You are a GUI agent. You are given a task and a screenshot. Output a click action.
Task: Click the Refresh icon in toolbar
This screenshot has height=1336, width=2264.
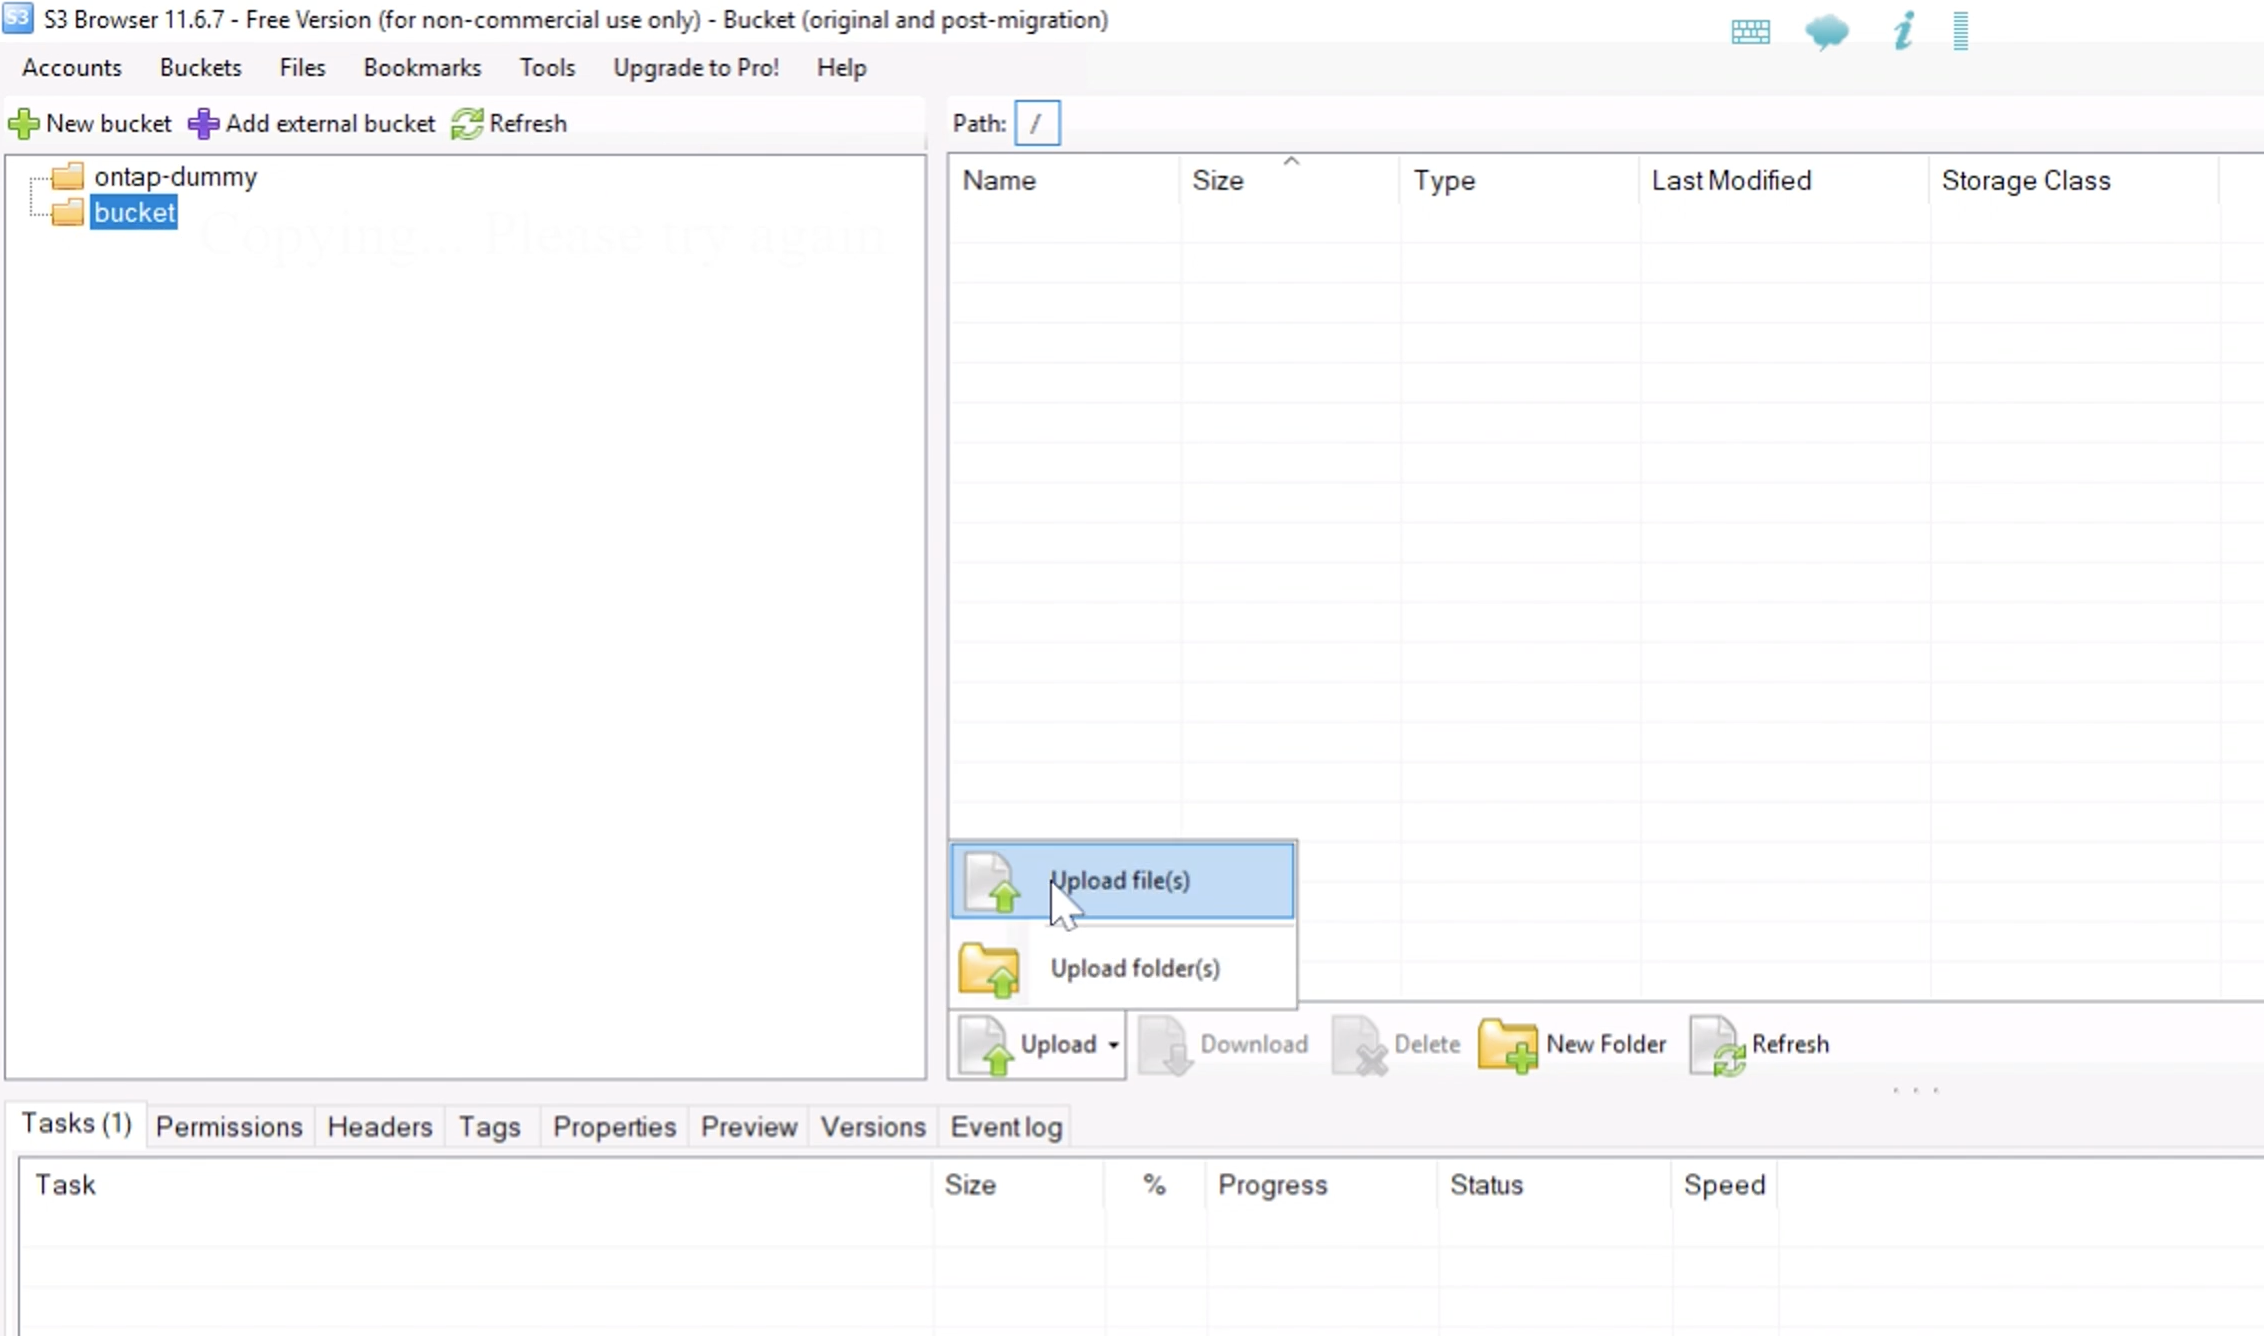[x=467, y=122]
